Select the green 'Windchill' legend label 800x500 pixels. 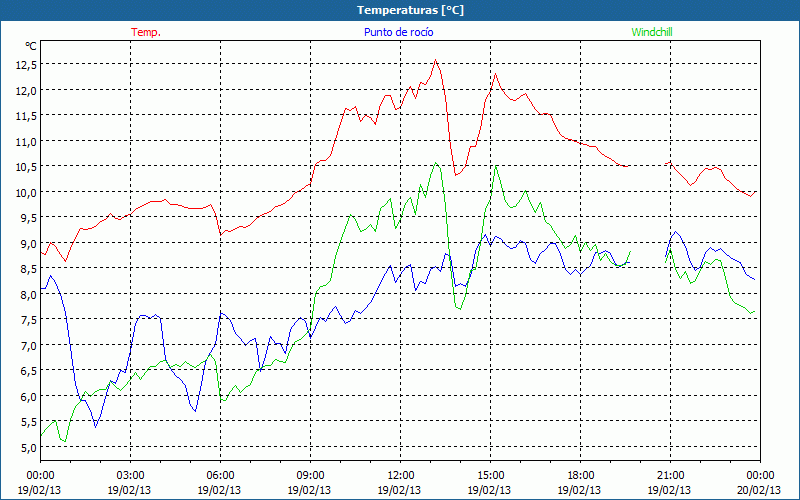(x=652, y=32)
